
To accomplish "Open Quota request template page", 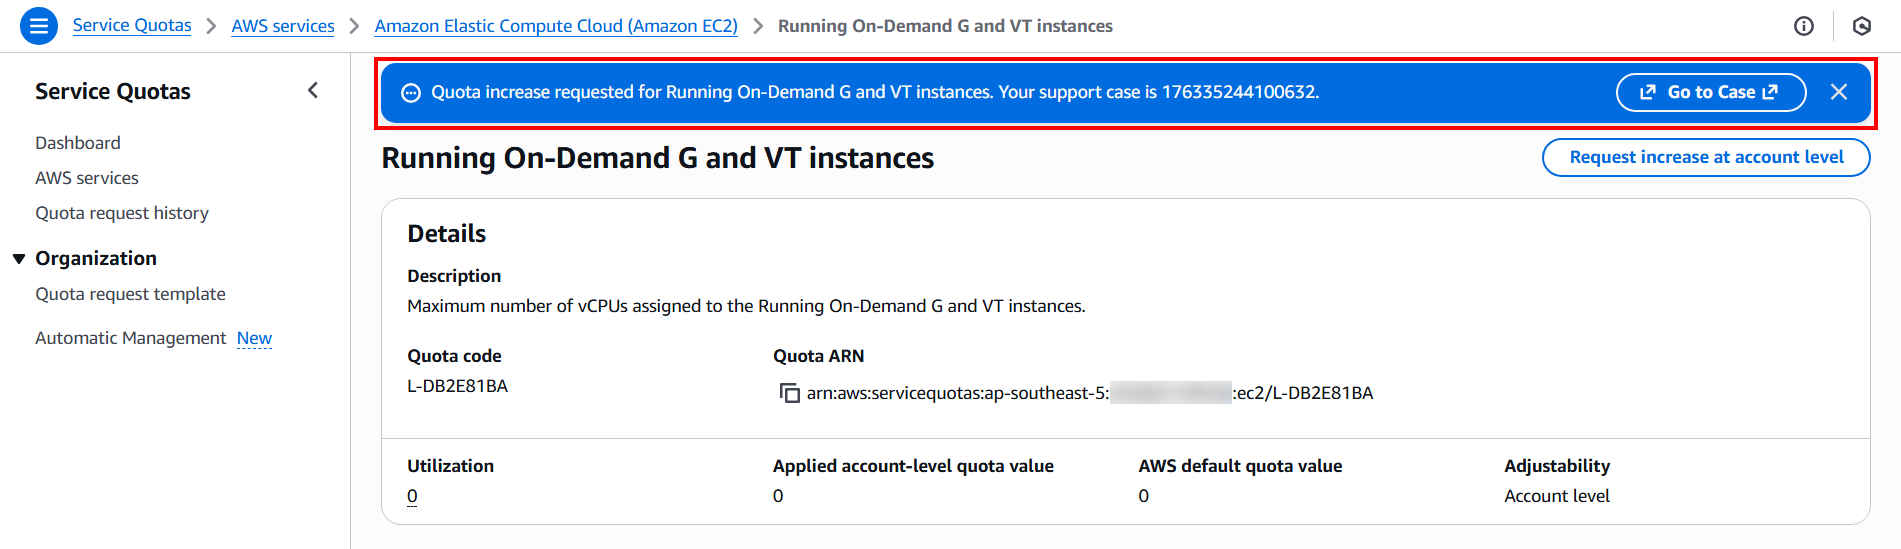I will (130, 294).
